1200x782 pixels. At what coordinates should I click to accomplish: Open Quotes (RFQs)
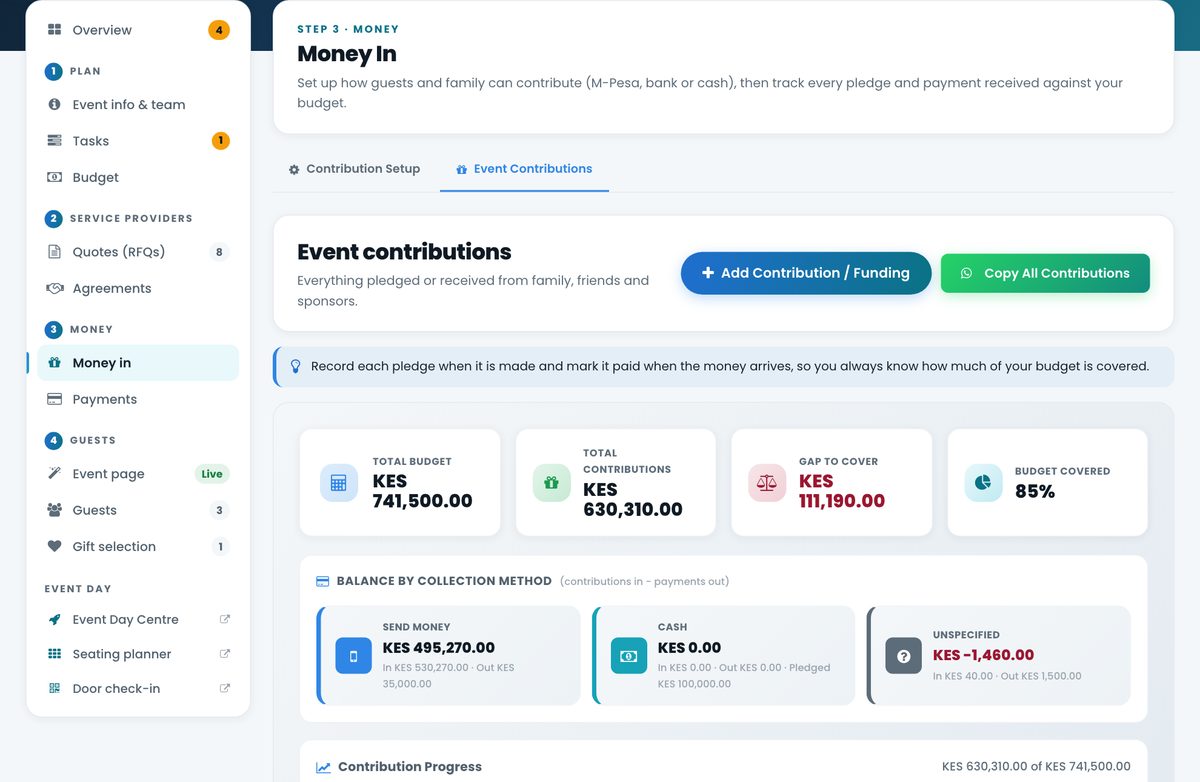pyautogui.click(x=138, y=252)
